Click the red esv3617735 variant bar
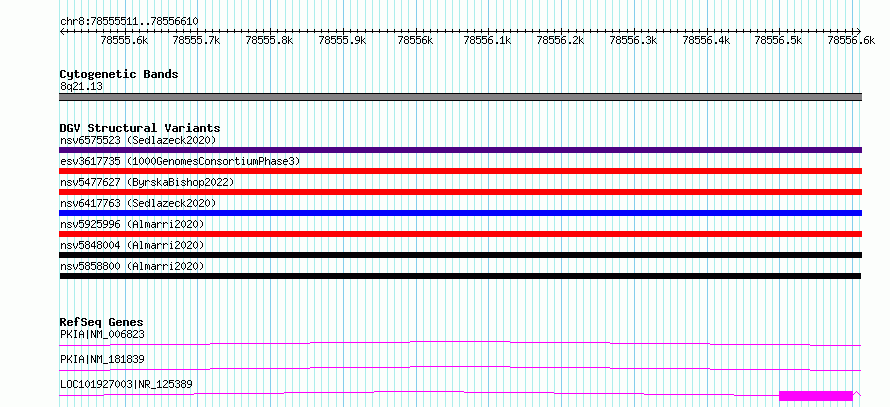The width and height of the screenshot is (890, 407). (460, 171)
